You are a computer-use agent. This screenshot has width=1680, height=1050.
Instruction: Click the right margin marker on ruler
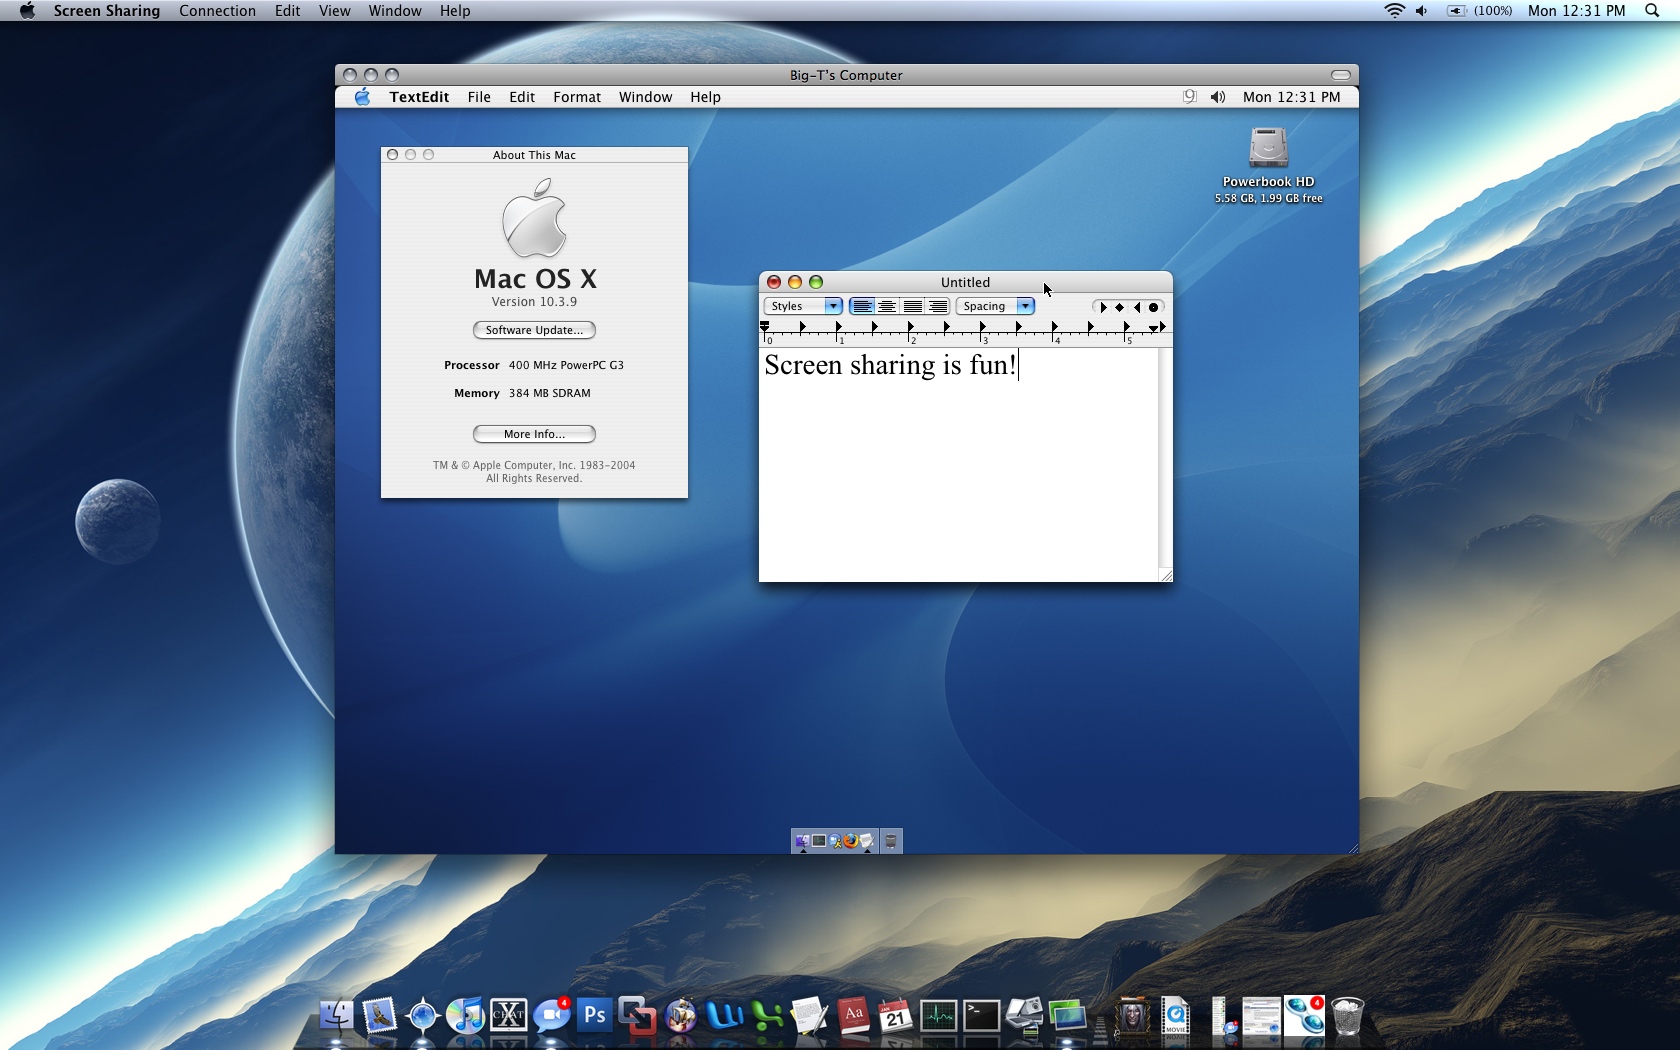pyautogui.click(x=1153, y=328)
